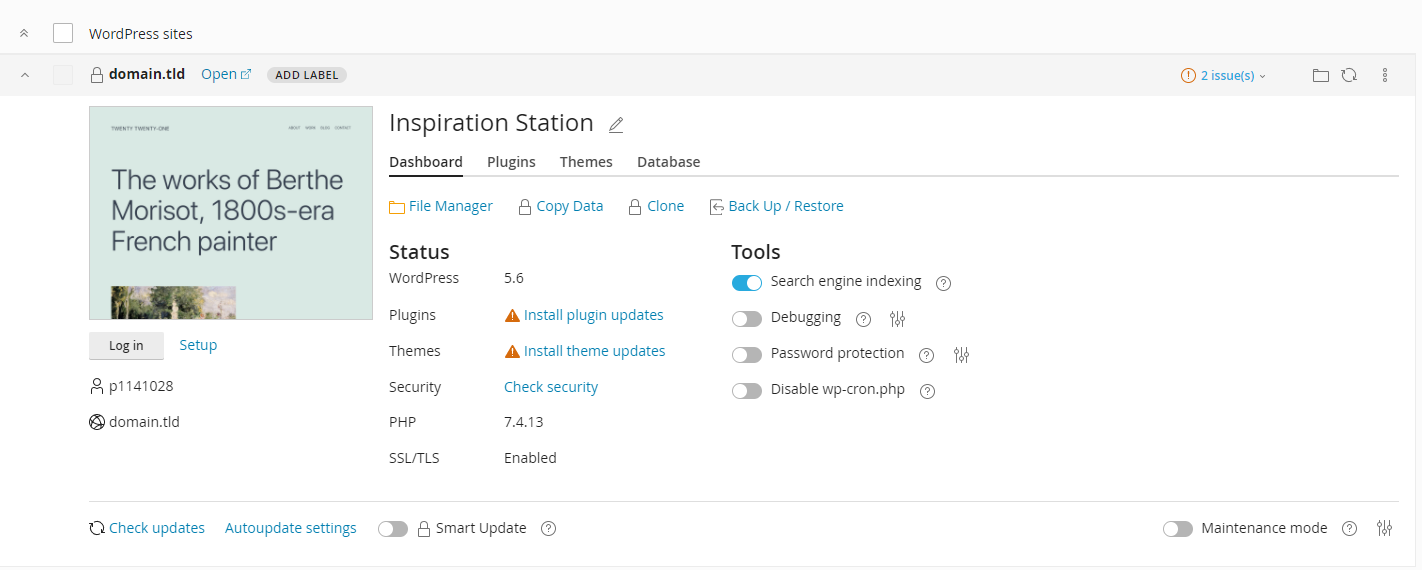This screenshot has width=1422, height=570.
Task: Toggle Disable wp-cron.php switch
Action: point(747,391)
